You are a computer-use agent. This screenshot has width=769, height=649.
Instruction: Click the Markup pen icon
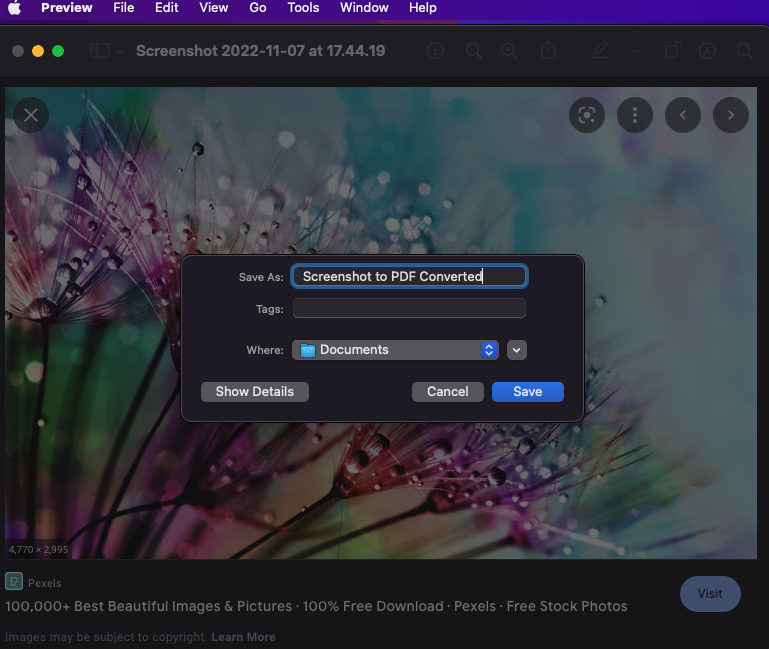(x=600, y=51)
